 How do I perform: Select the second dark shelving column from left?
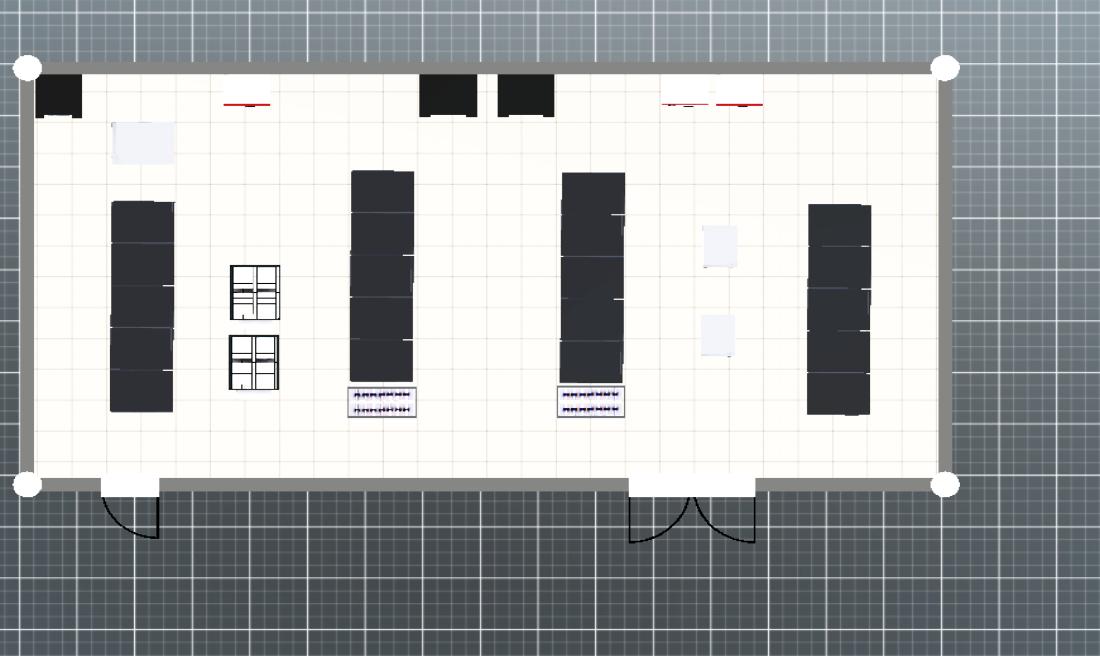pos(382,276)
